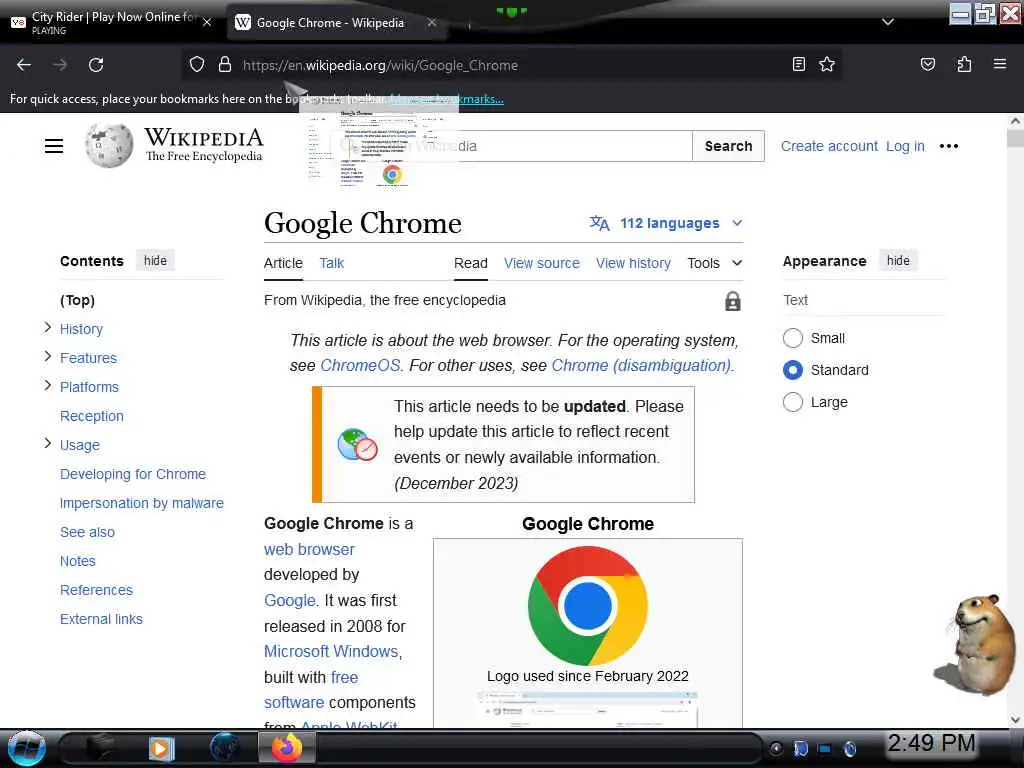Select the Large text size option

[793, 402]
